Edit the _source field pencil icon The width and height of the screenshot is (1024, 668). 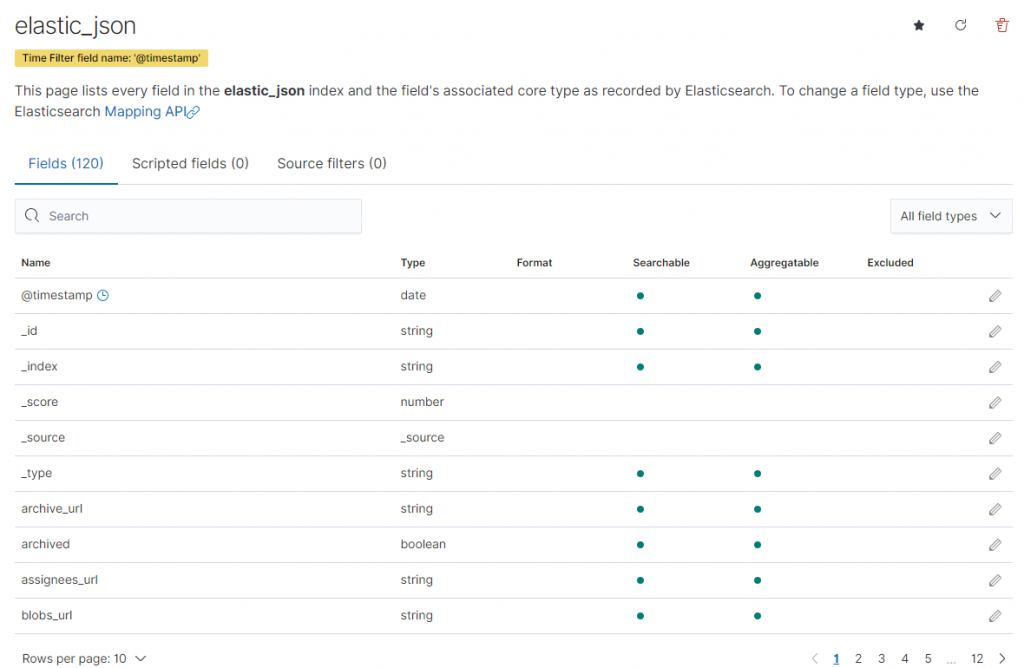995,438
